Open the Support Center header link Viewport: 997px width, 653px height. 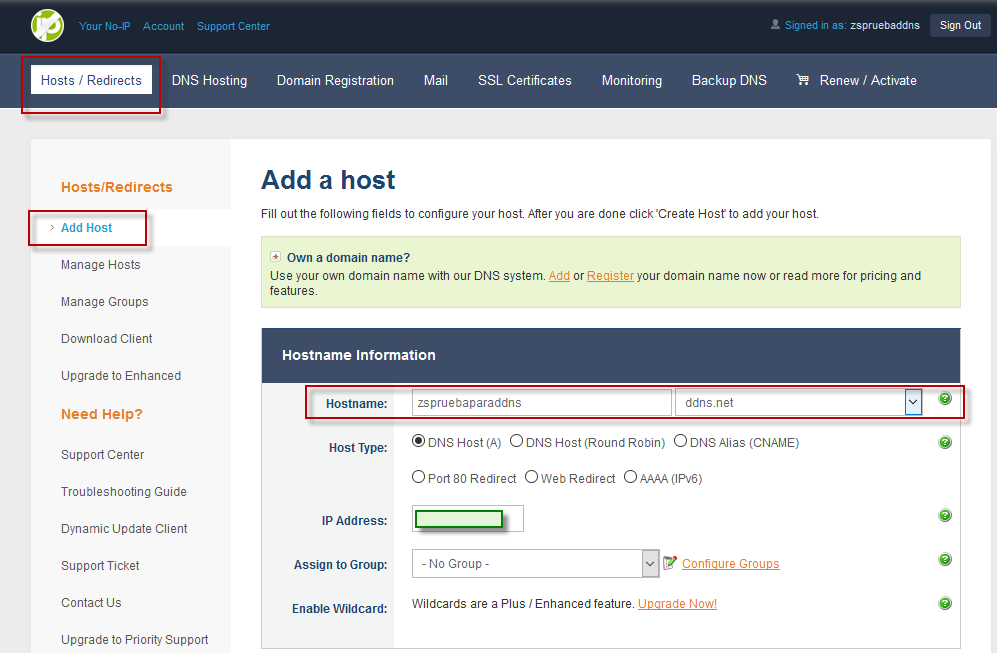tap(233, 26)
